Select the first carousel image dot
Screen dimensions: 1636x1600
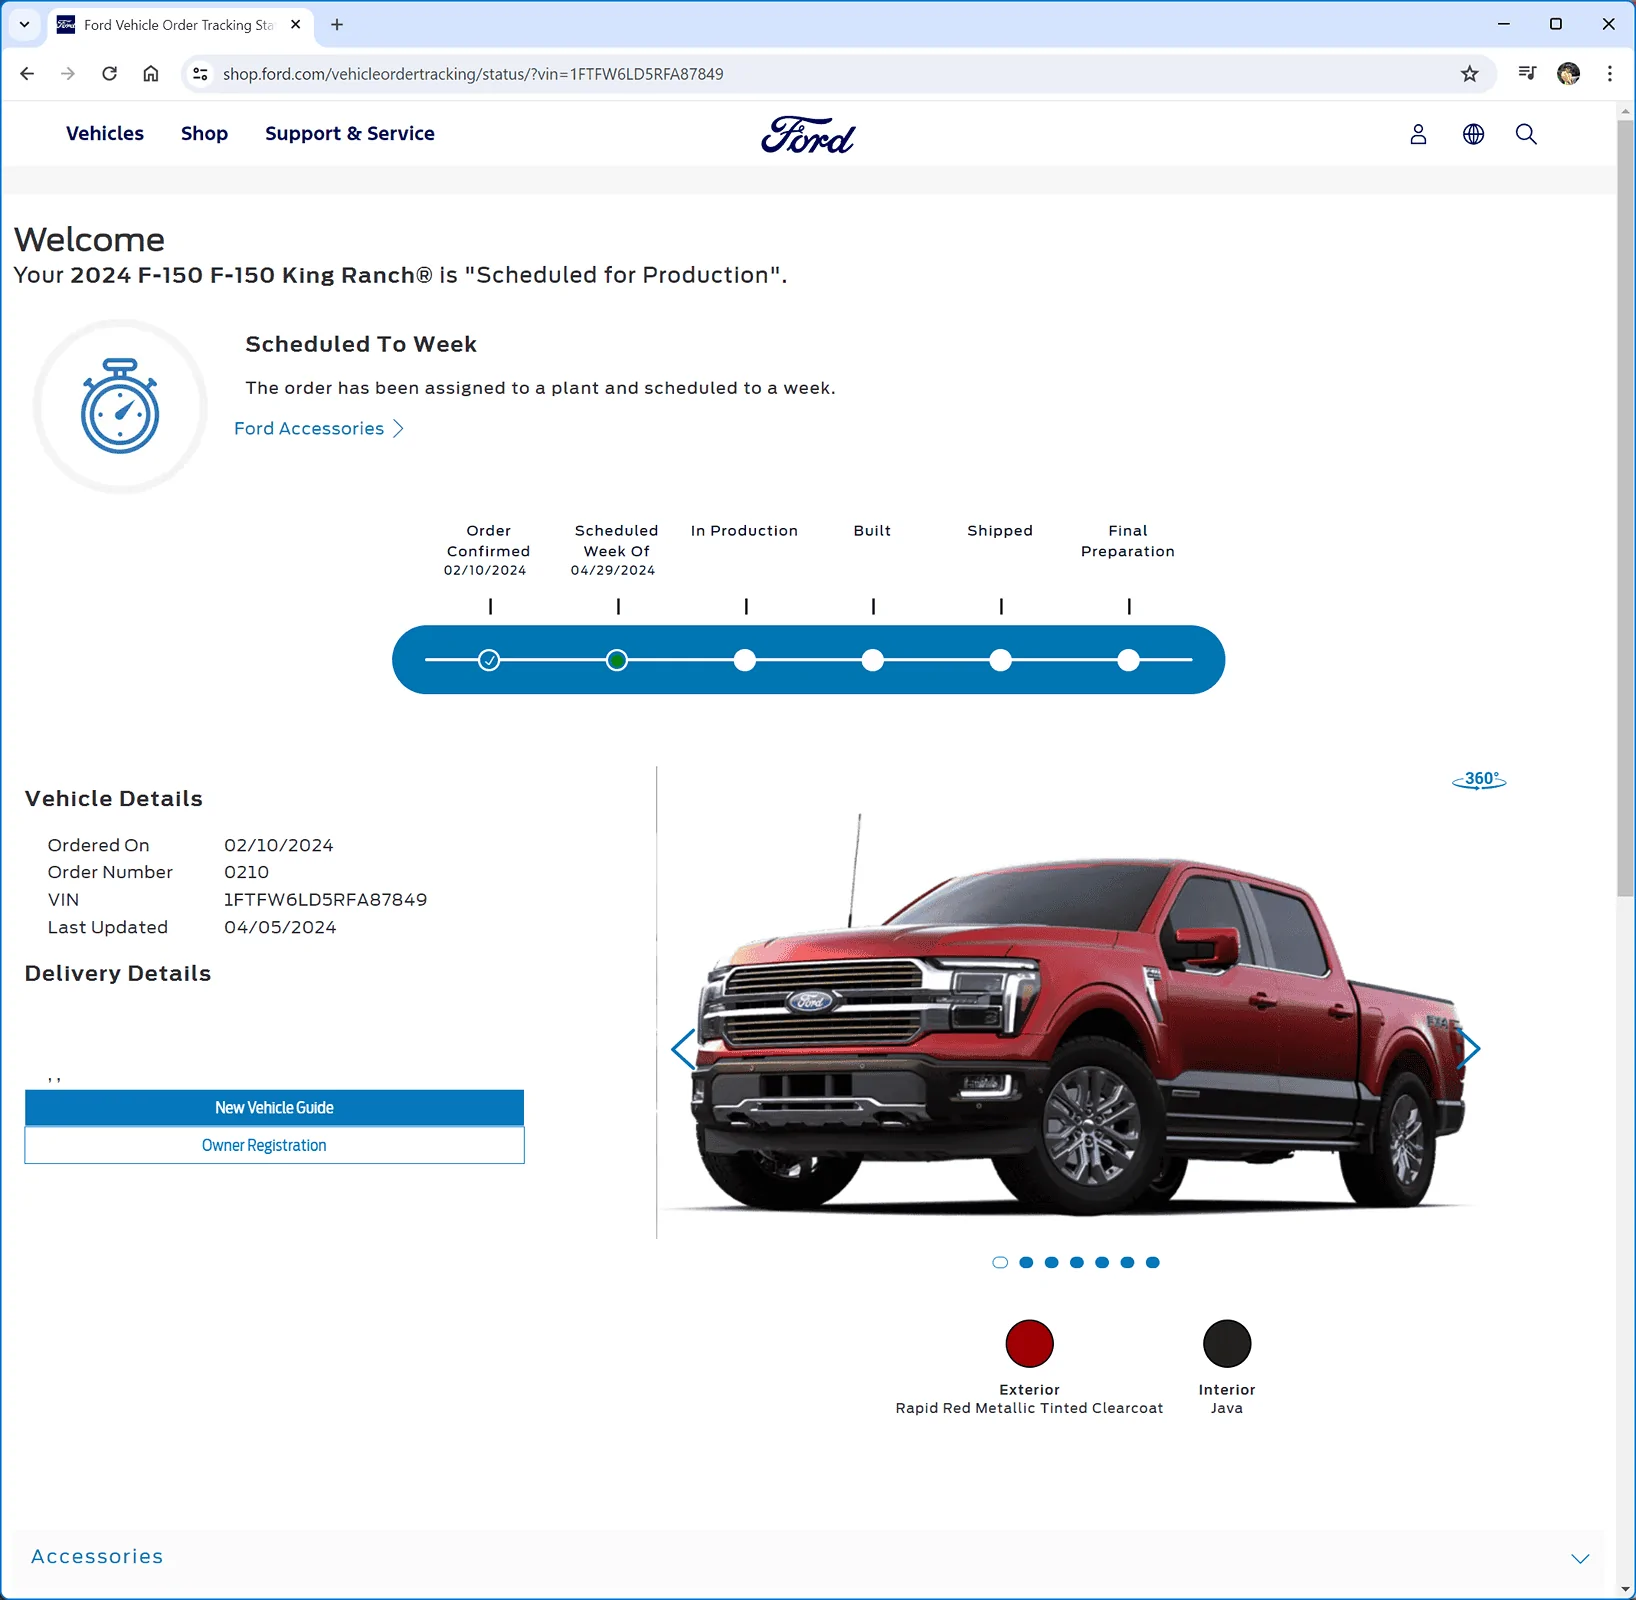1000,1263
